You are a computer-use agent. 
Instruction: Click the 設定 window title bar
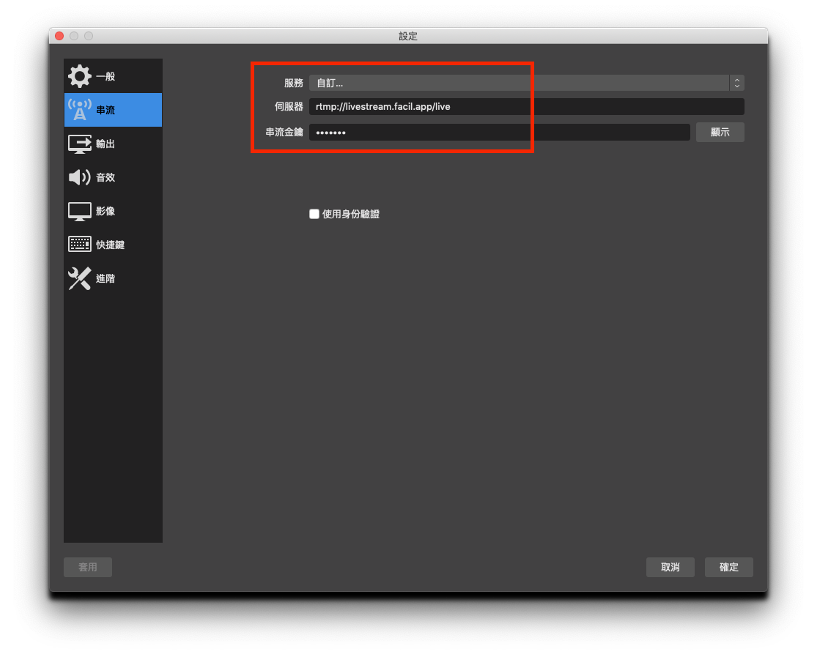(x=408, y=36)
